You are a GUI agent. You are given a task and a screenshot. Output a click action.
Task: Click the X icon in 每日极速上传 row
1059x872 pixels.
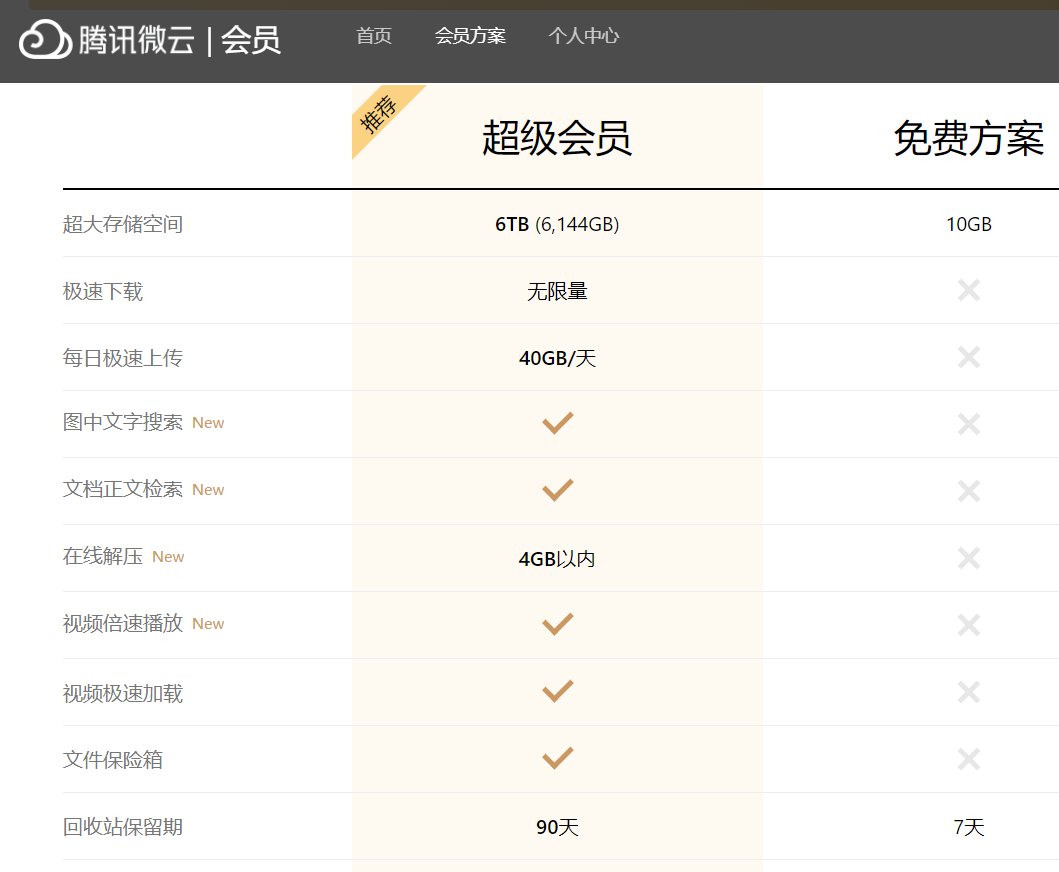968,357
